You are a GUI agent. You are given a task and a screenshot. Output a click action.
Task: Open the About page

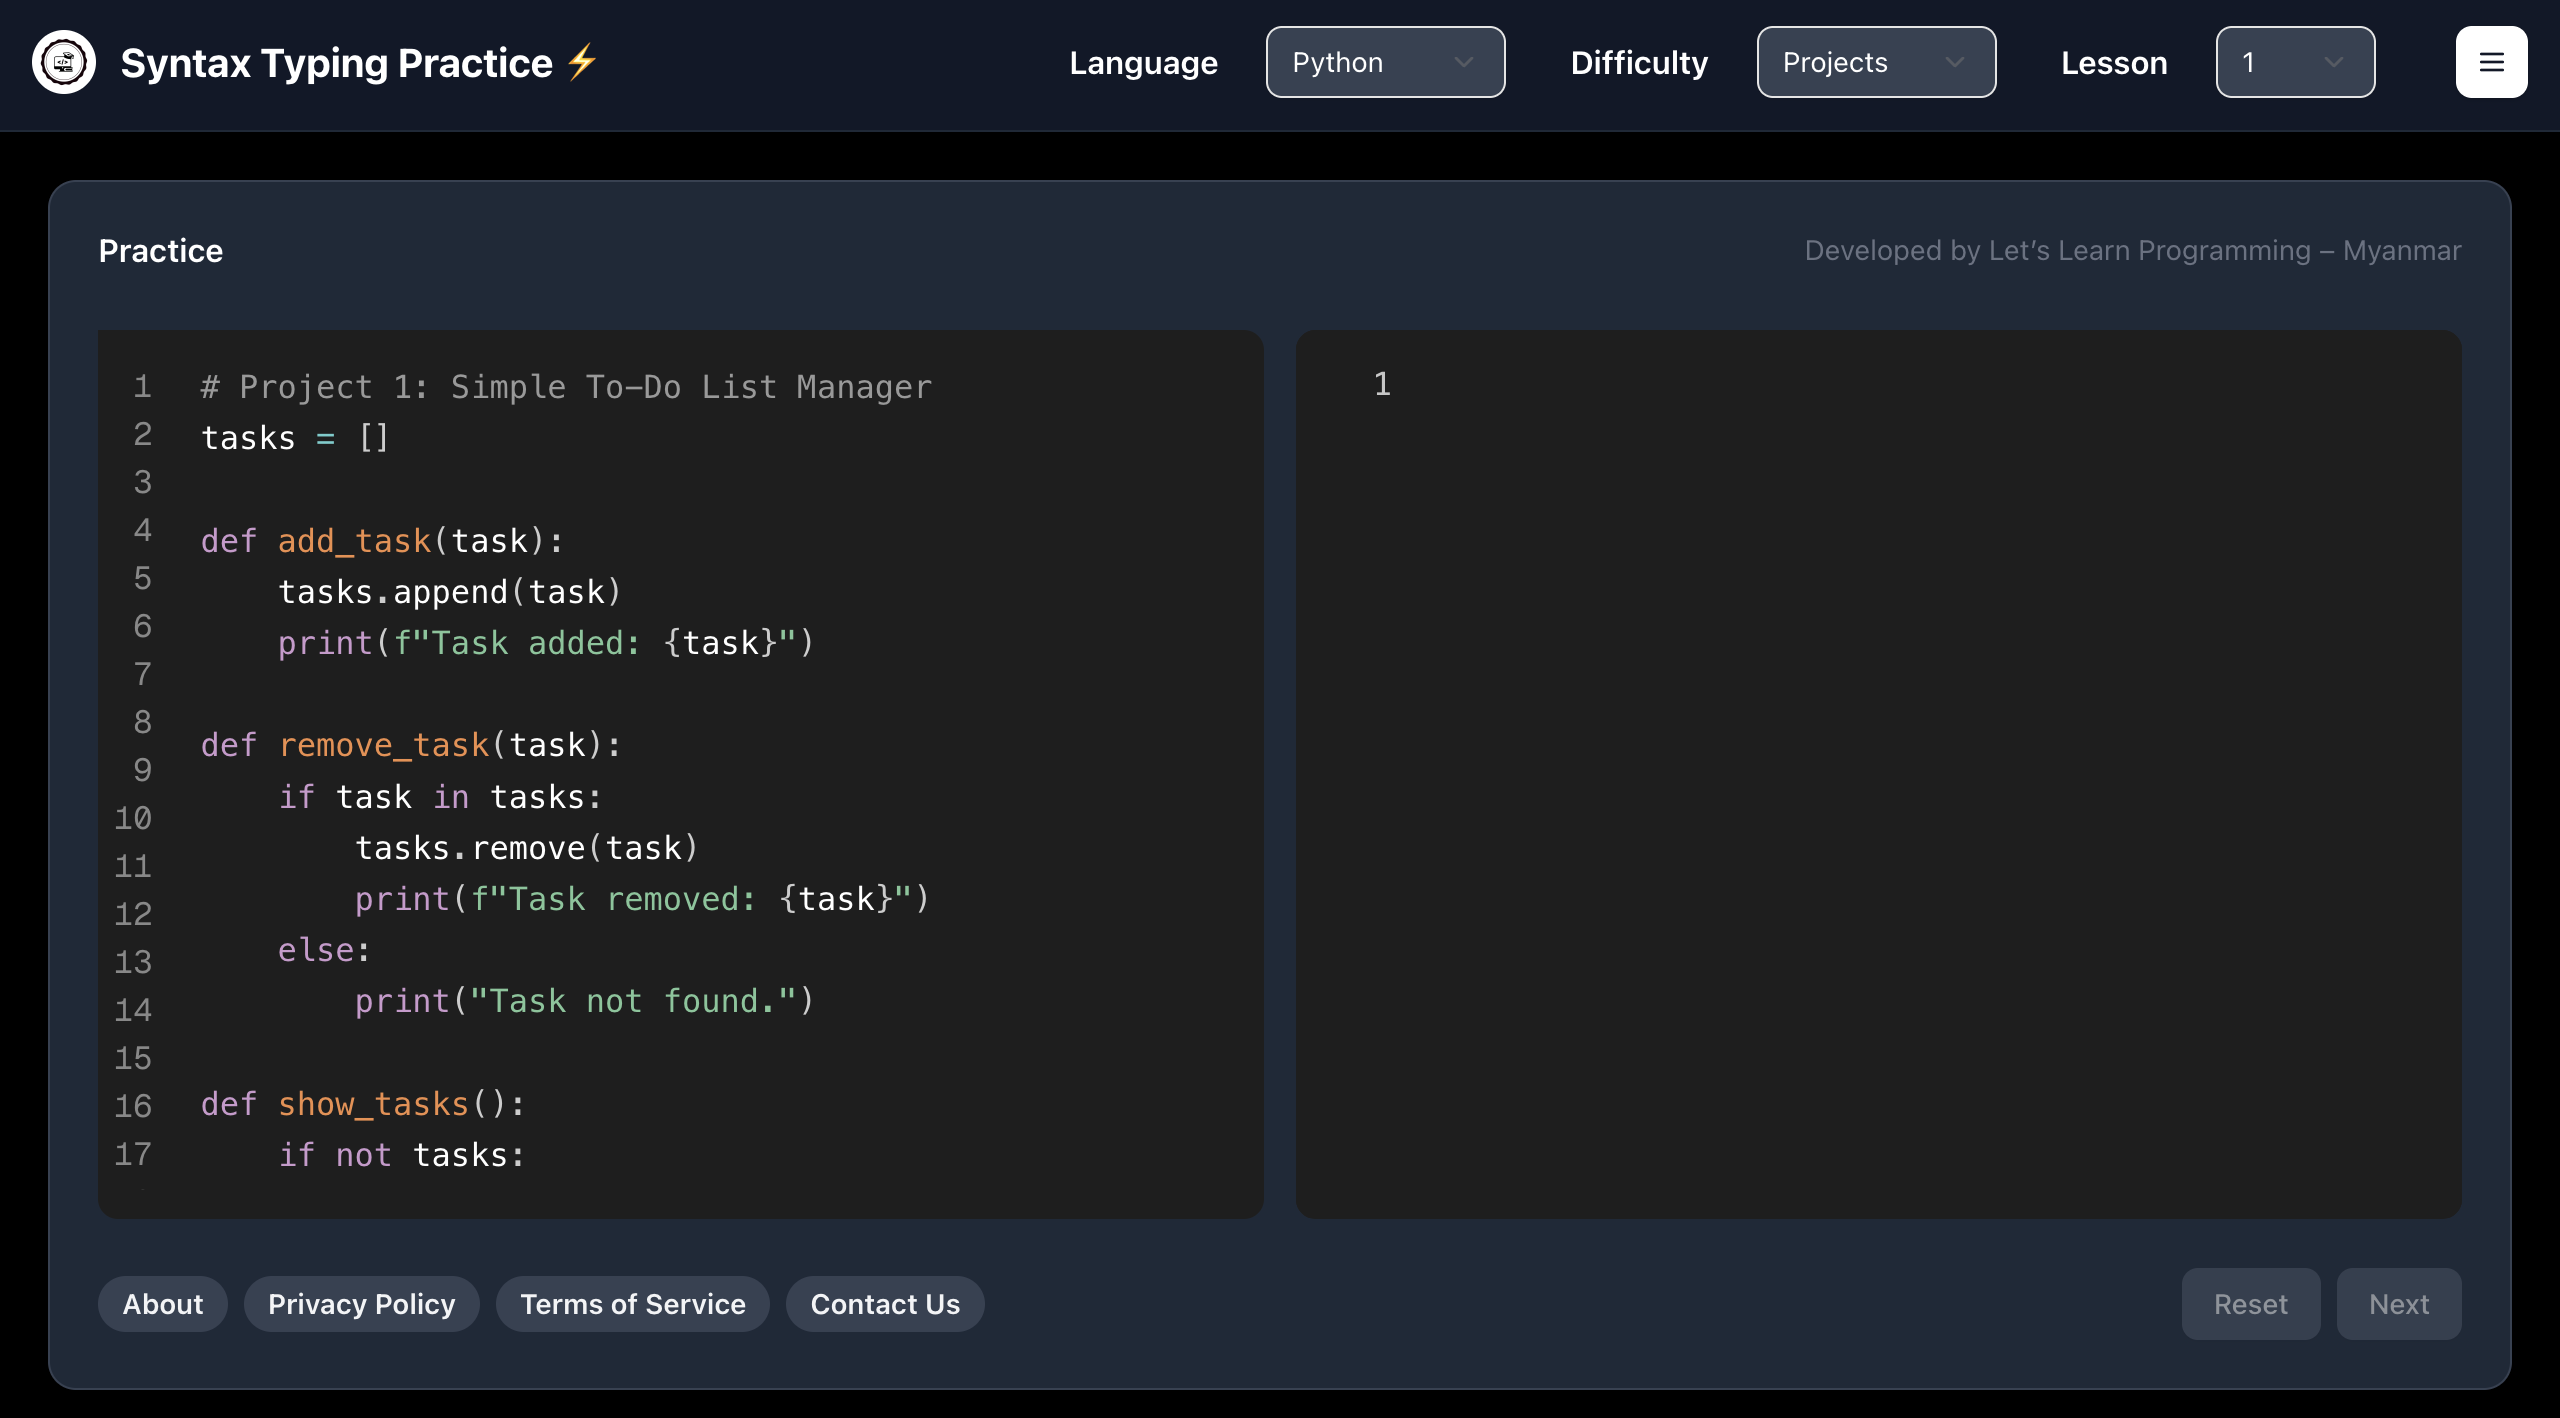tap(163, 1304)
